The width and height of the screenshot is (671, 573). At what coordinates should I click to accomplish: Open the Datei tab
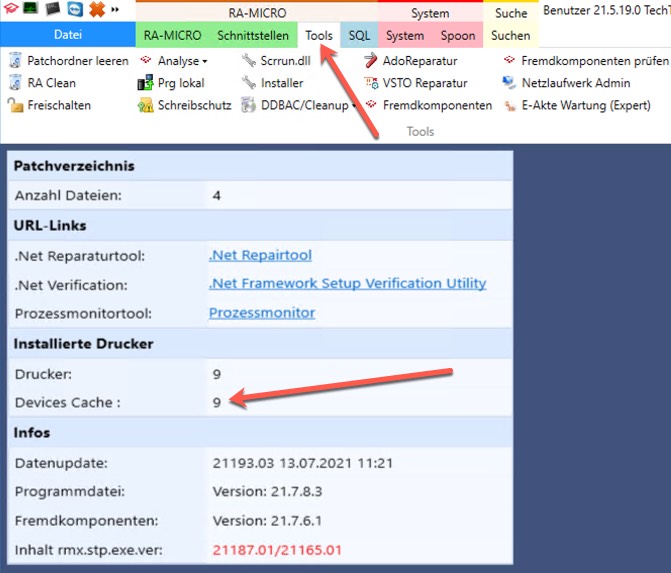click(68, 35)
